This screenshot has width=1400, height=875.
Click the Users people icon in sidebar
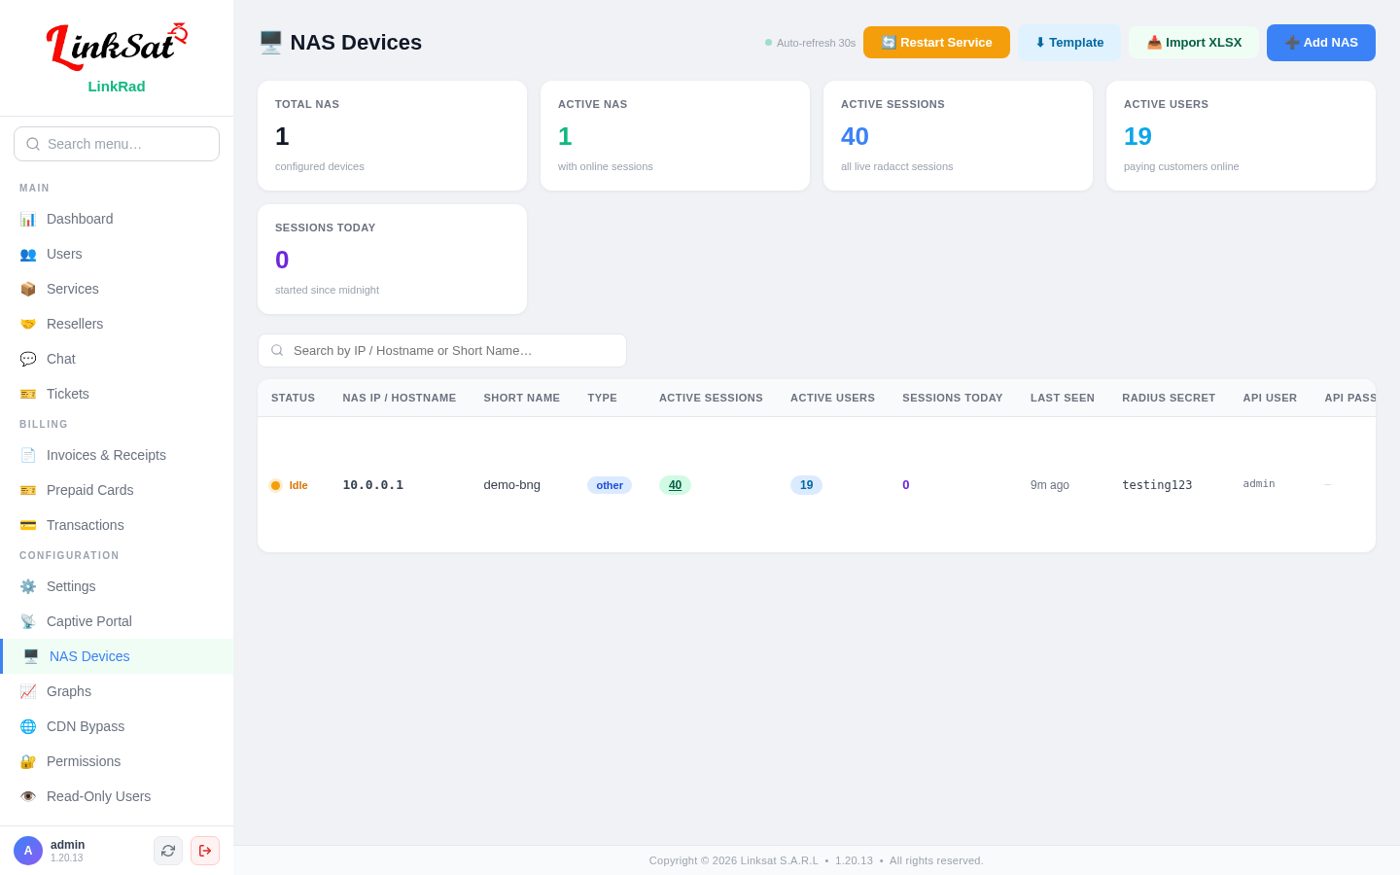click(x=28, y=254)
